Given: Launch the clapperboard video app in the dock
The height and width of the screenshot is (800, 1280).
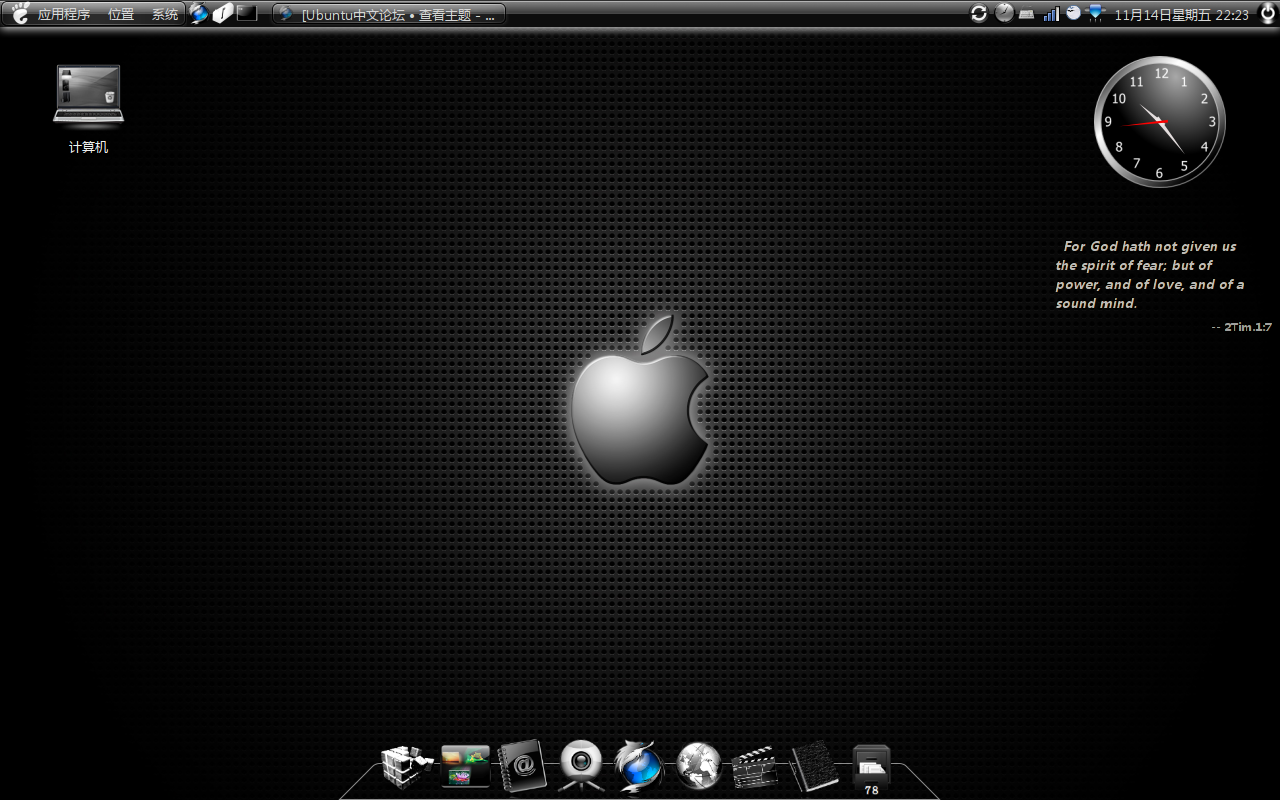Looking at the screenshot, I should [x=754, y=767].
